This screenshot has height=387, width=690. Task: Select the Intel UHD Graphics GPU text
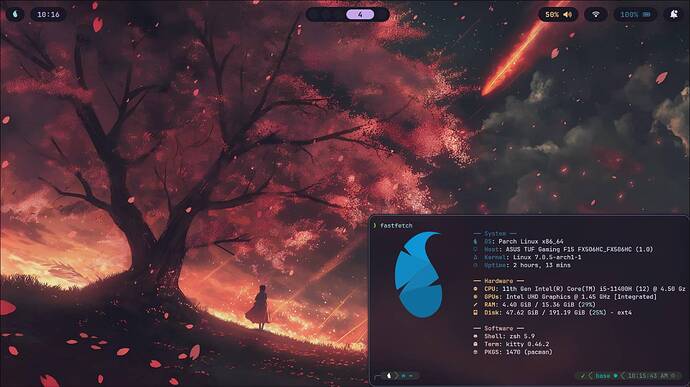click(581, 297)
